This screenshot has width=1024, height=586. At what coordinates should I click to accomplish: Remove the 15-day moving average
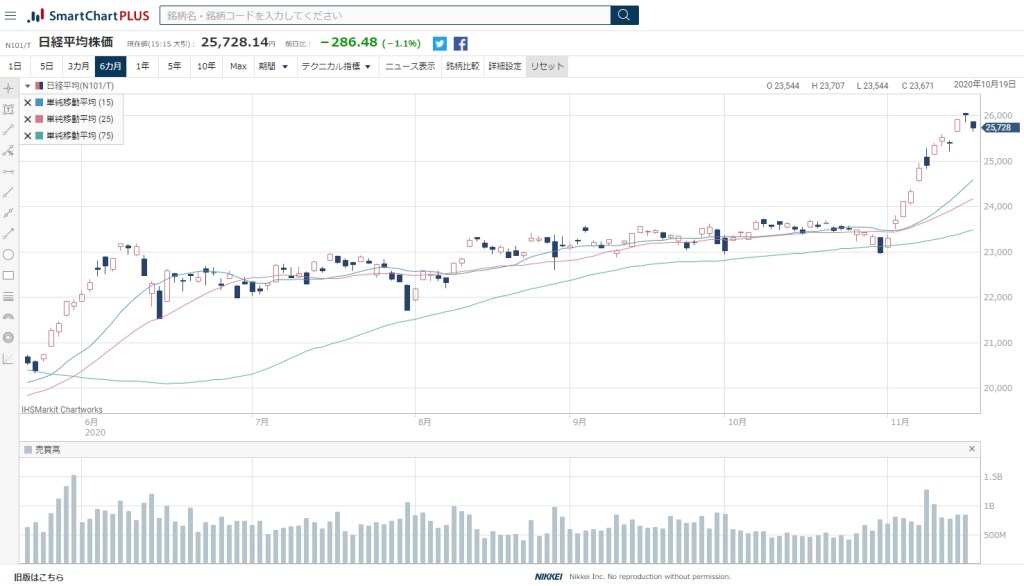[28, 102]
